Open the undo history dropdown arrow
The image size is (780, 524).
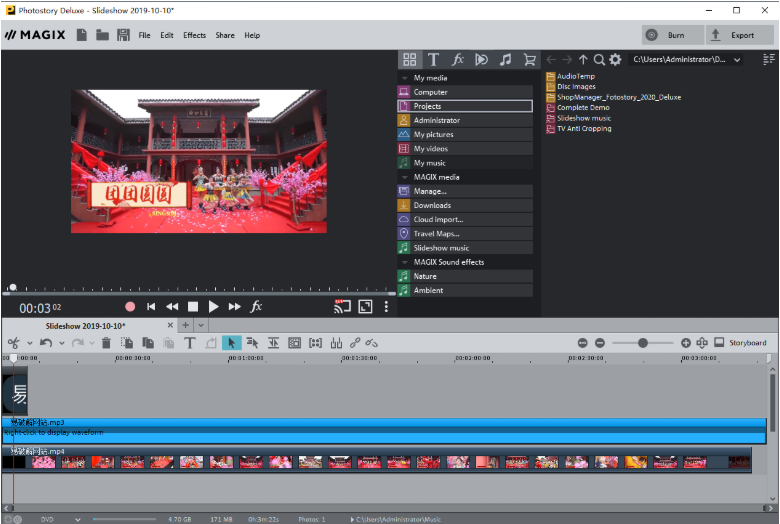62,343
